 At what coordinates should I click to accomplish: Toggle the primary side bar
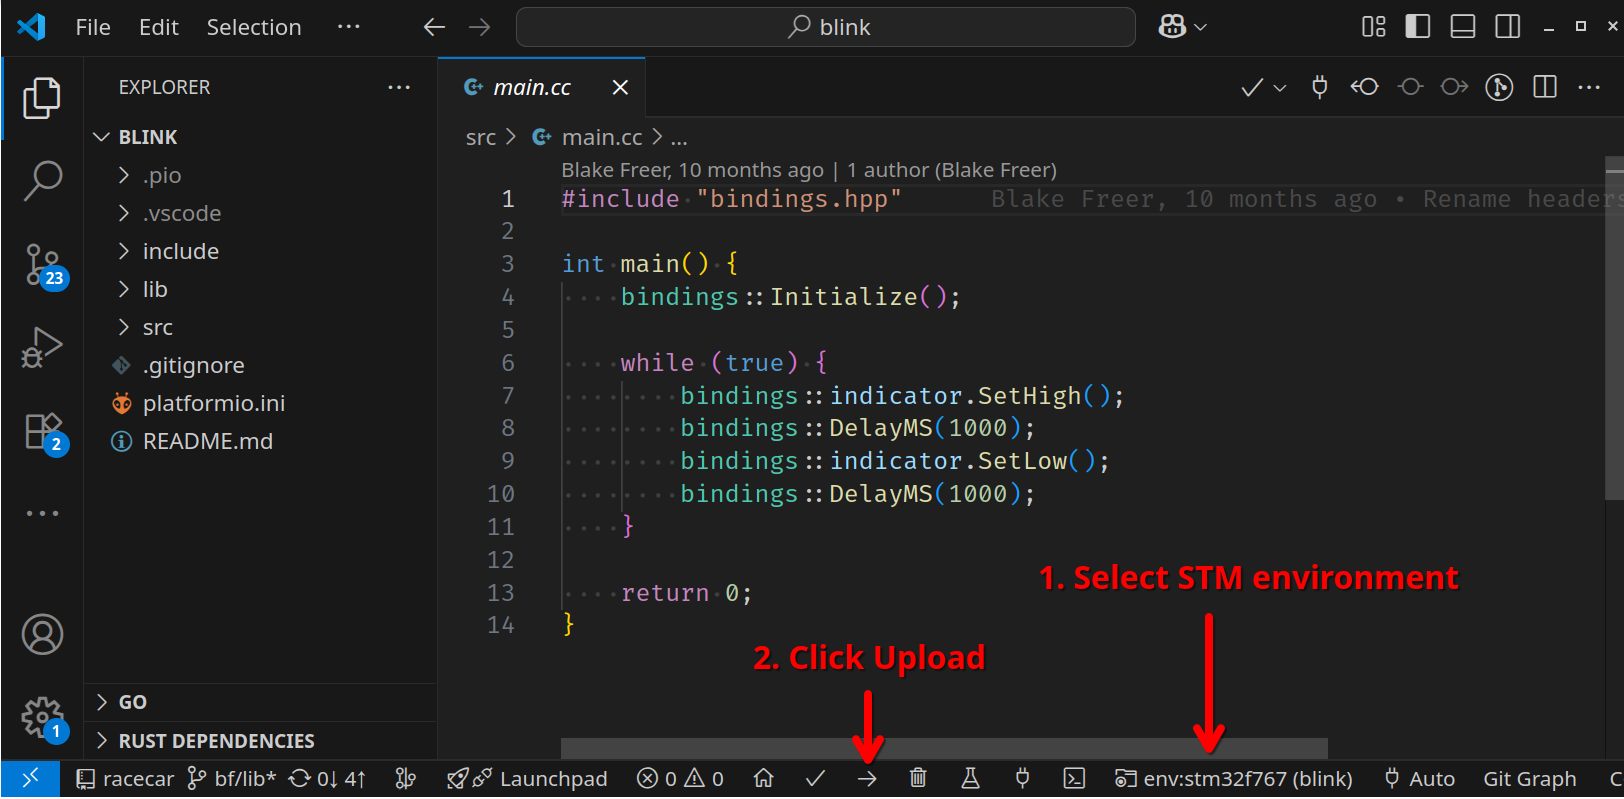1417,27
